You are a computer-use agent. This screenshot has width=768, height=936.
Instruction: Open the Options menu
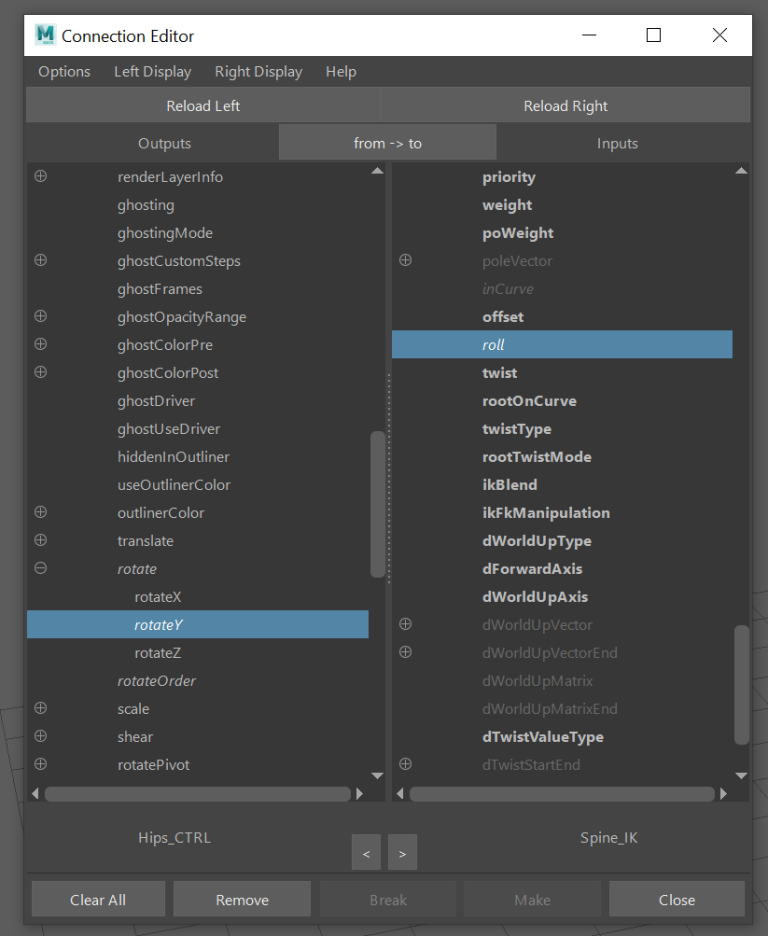click(64, 72)
